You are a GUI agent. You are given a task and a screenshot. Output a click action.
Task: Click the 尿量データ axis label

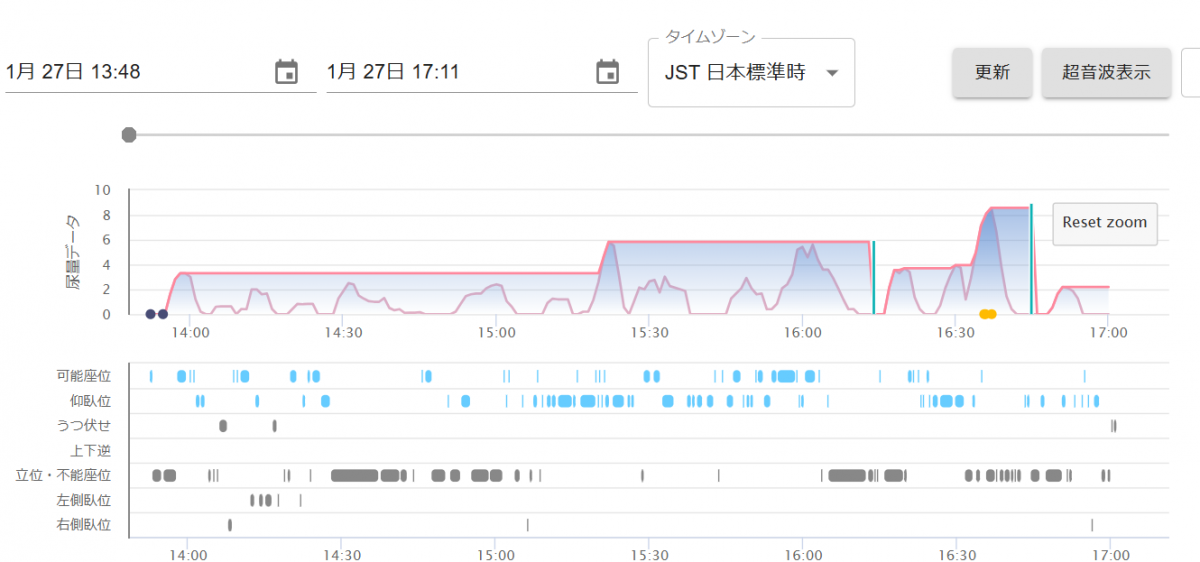tap(73, 252)
